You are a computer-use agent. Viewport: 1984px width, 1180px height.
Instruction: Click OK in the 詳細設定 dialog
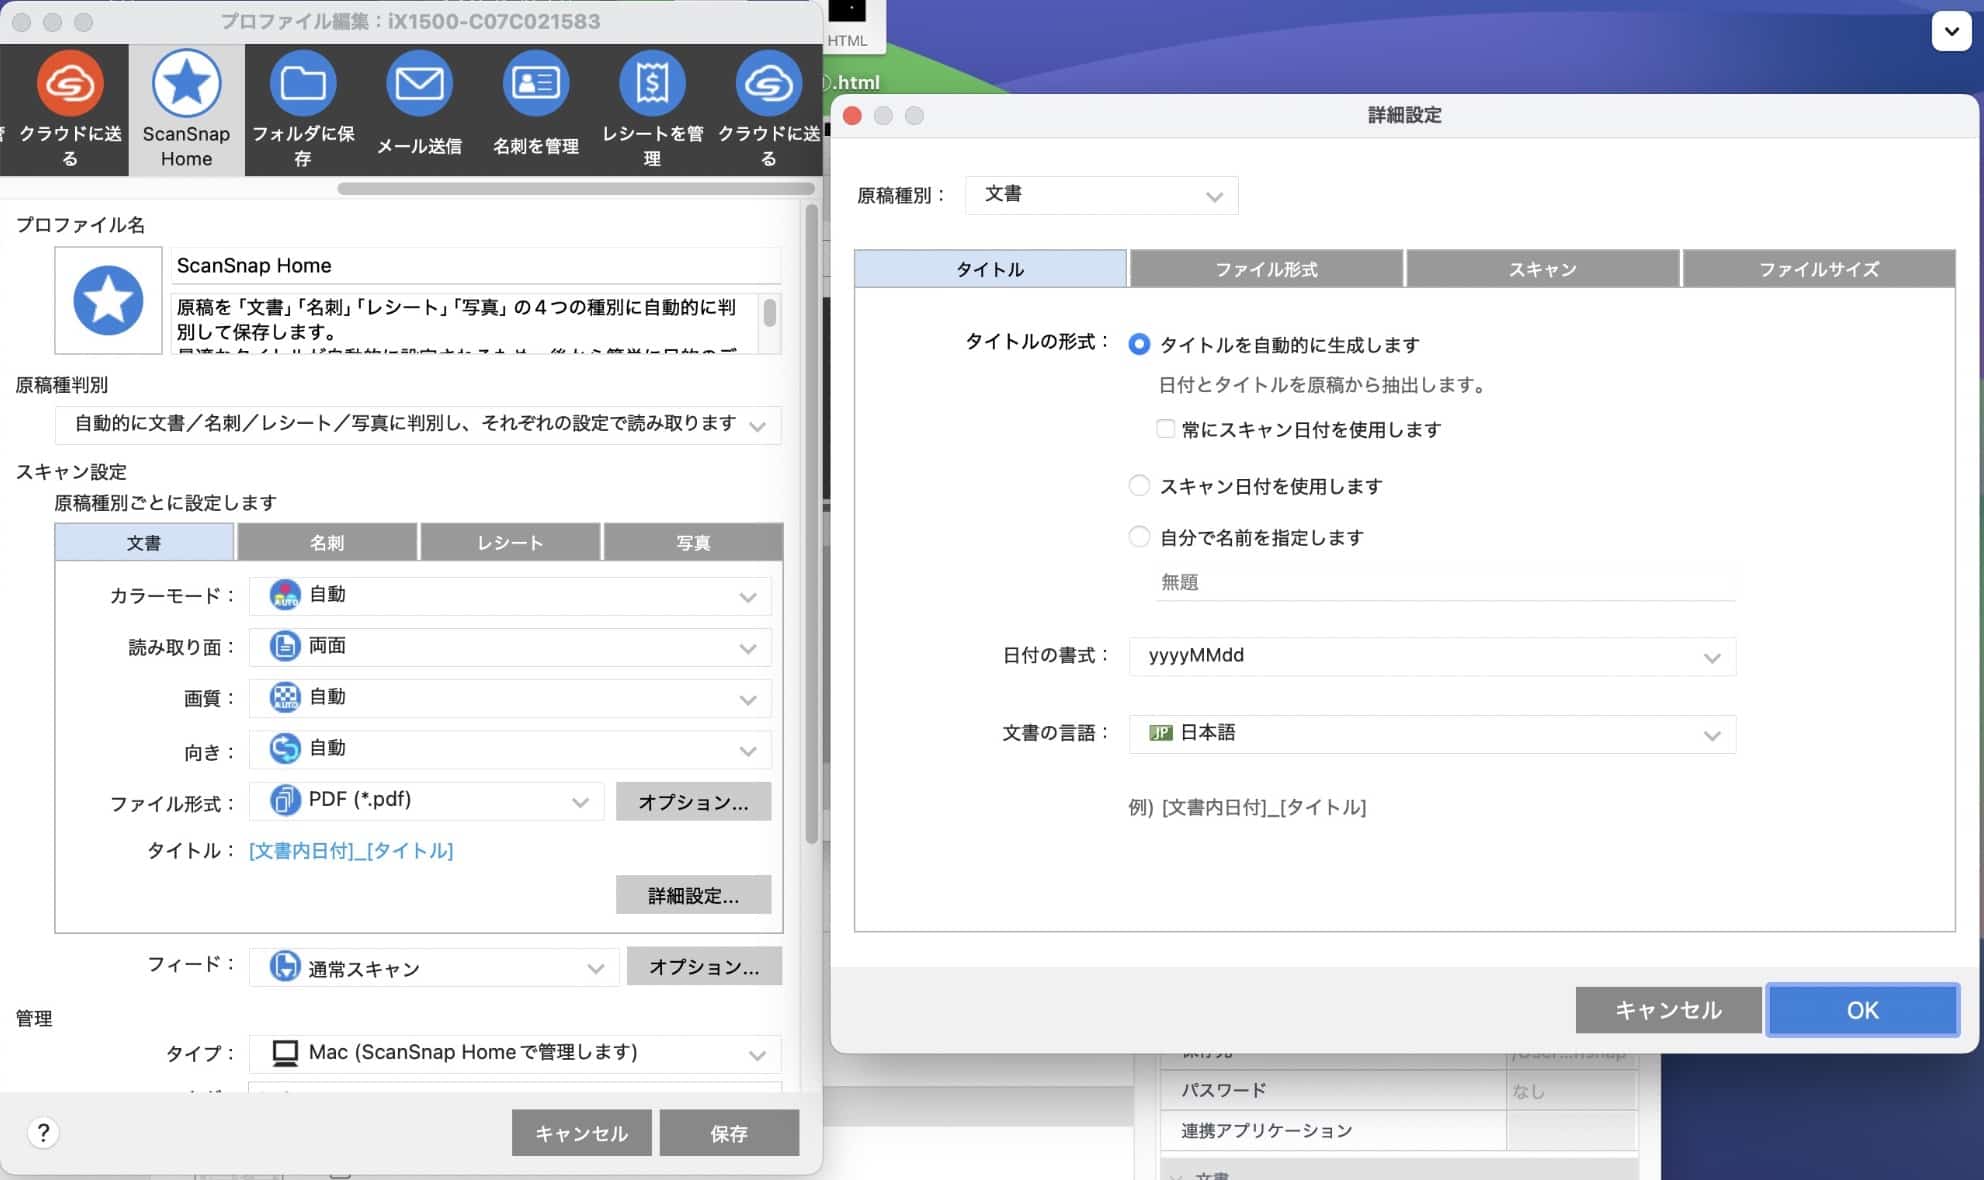1862,1010
